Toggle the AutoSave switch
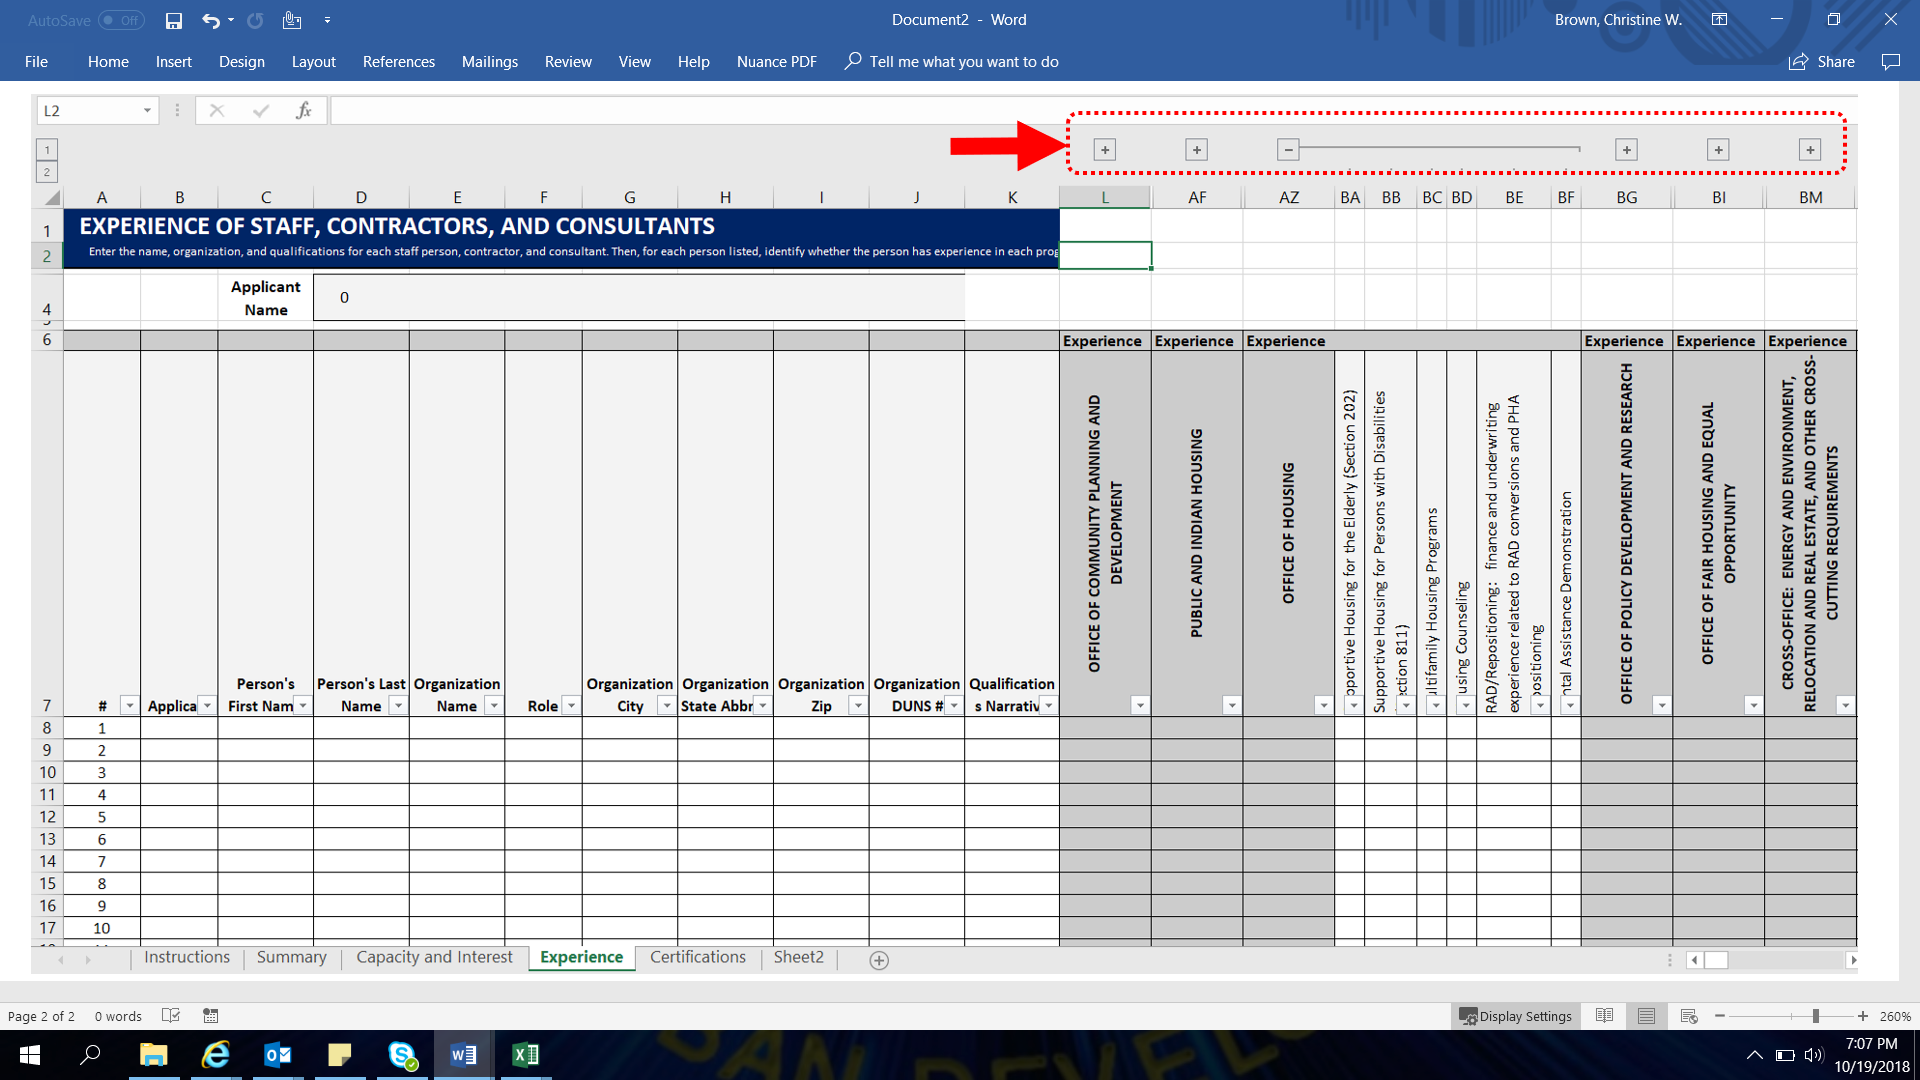This screenshot has height=1080, width=1920. [121, 20]
